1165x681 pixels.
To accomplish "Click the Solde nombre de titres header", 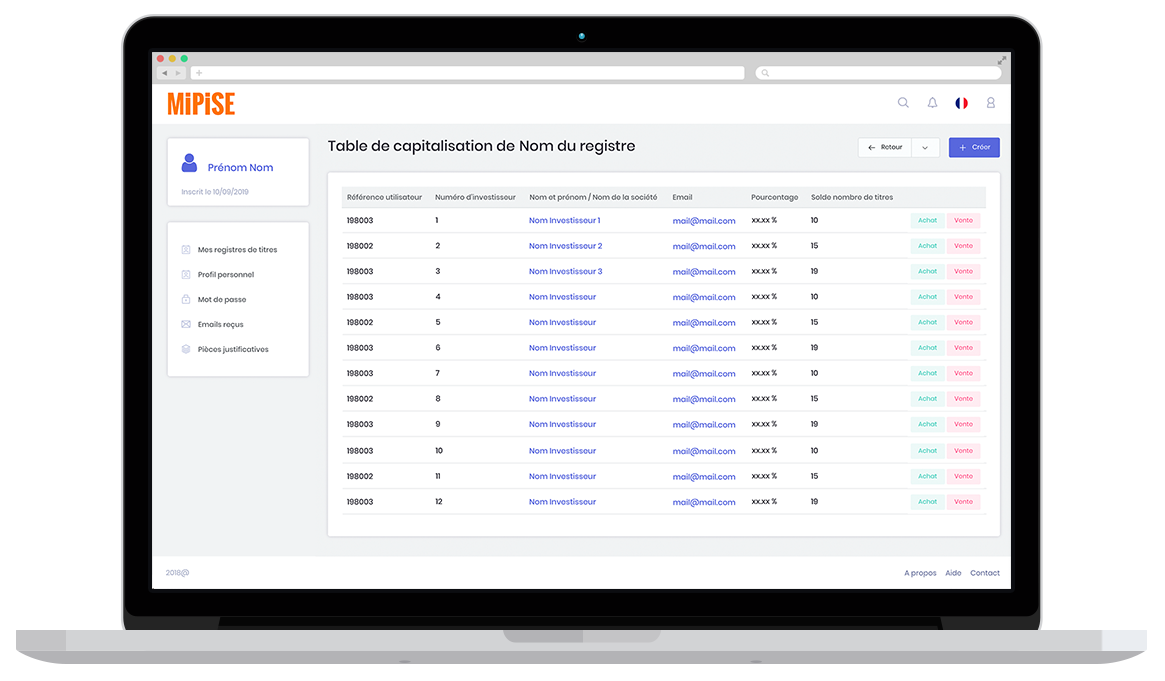I will [851, 198].
